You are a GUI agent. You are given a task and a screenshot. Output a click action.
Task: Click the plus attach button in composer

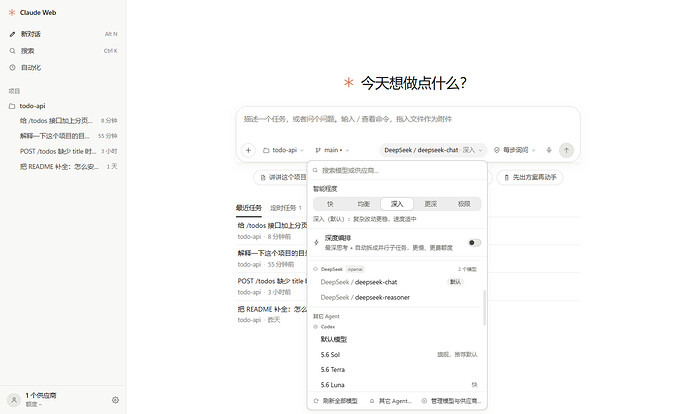pos(248,150)
